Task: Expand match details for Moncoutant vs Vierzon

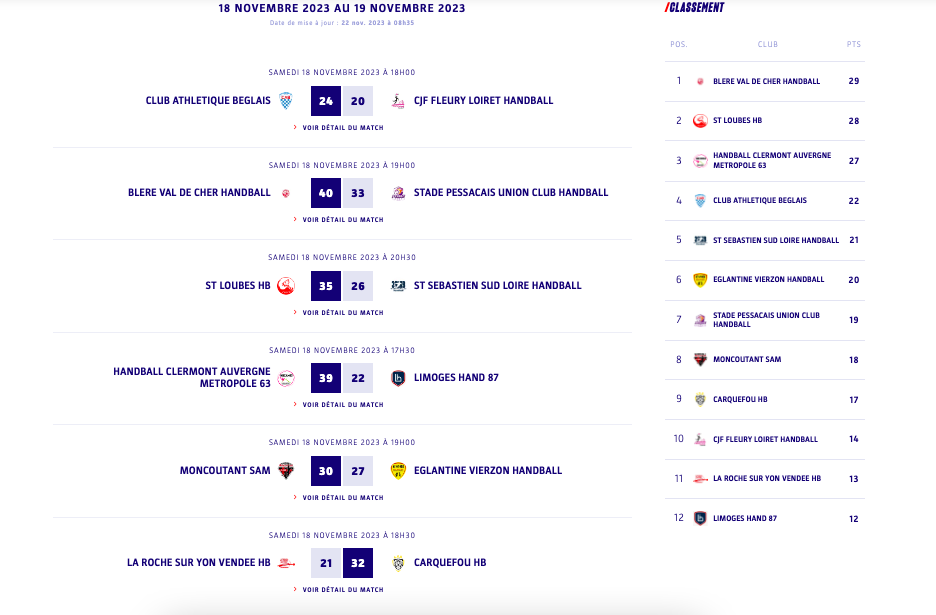Action: click(x=342, y=497)
